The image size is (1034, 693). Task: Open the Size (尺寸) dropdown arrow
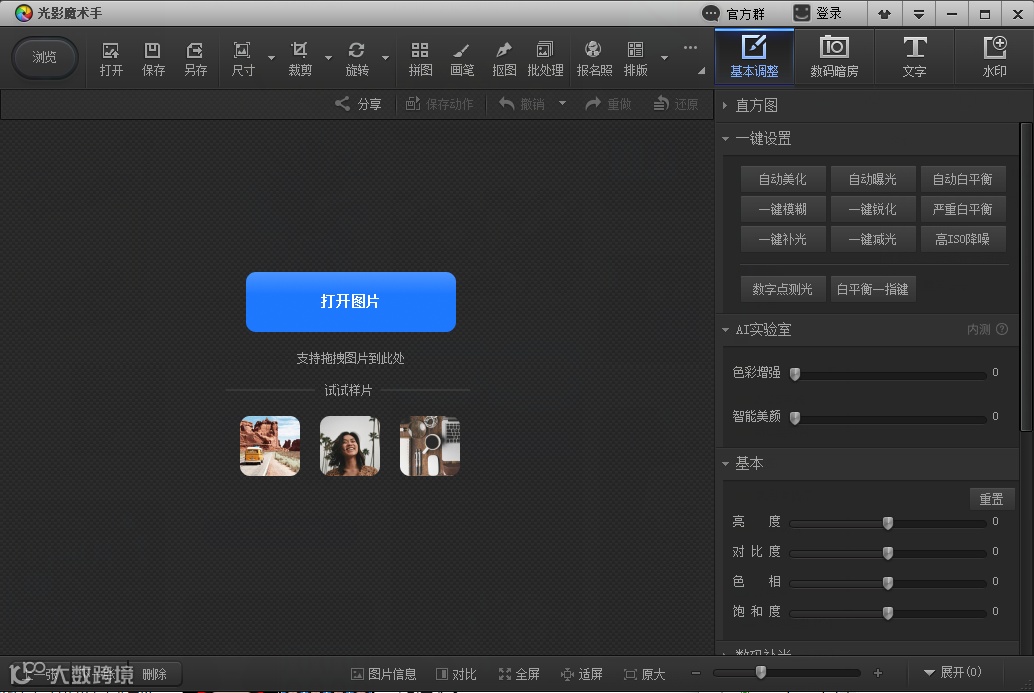[271, 58]
